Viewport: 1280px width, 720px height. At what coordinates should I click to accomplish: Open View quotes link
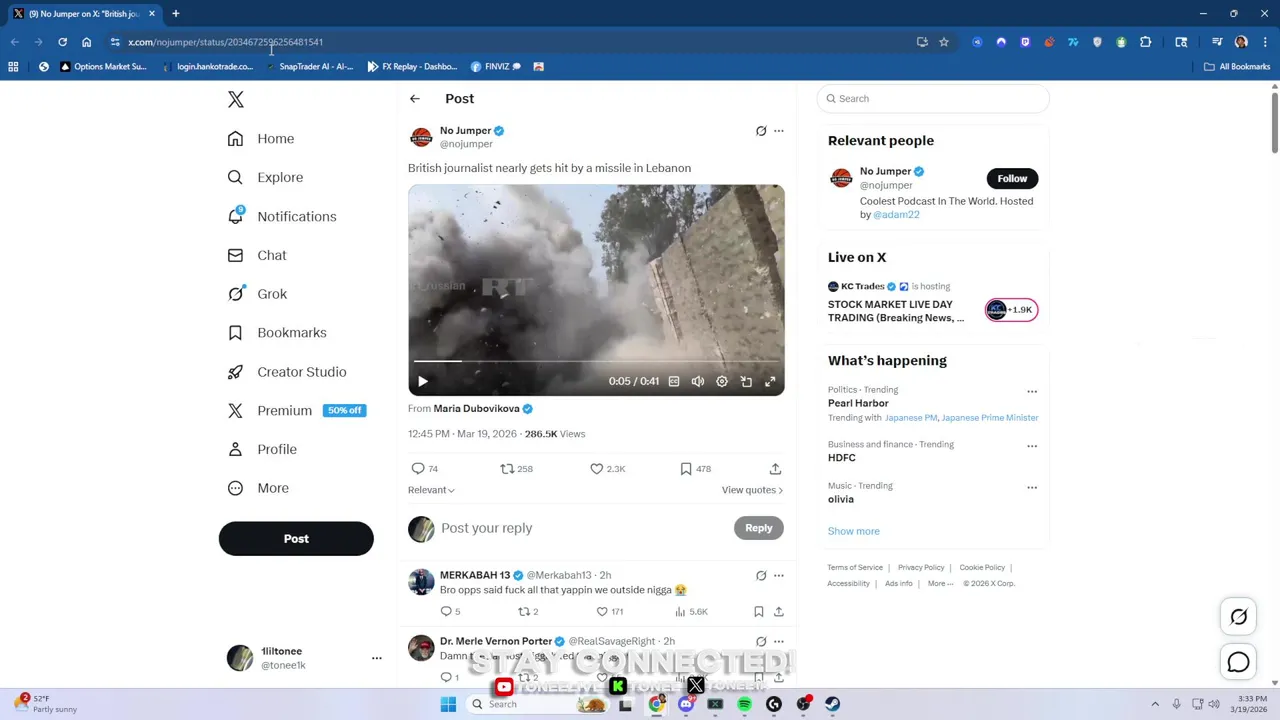click(x=752, y=490)
